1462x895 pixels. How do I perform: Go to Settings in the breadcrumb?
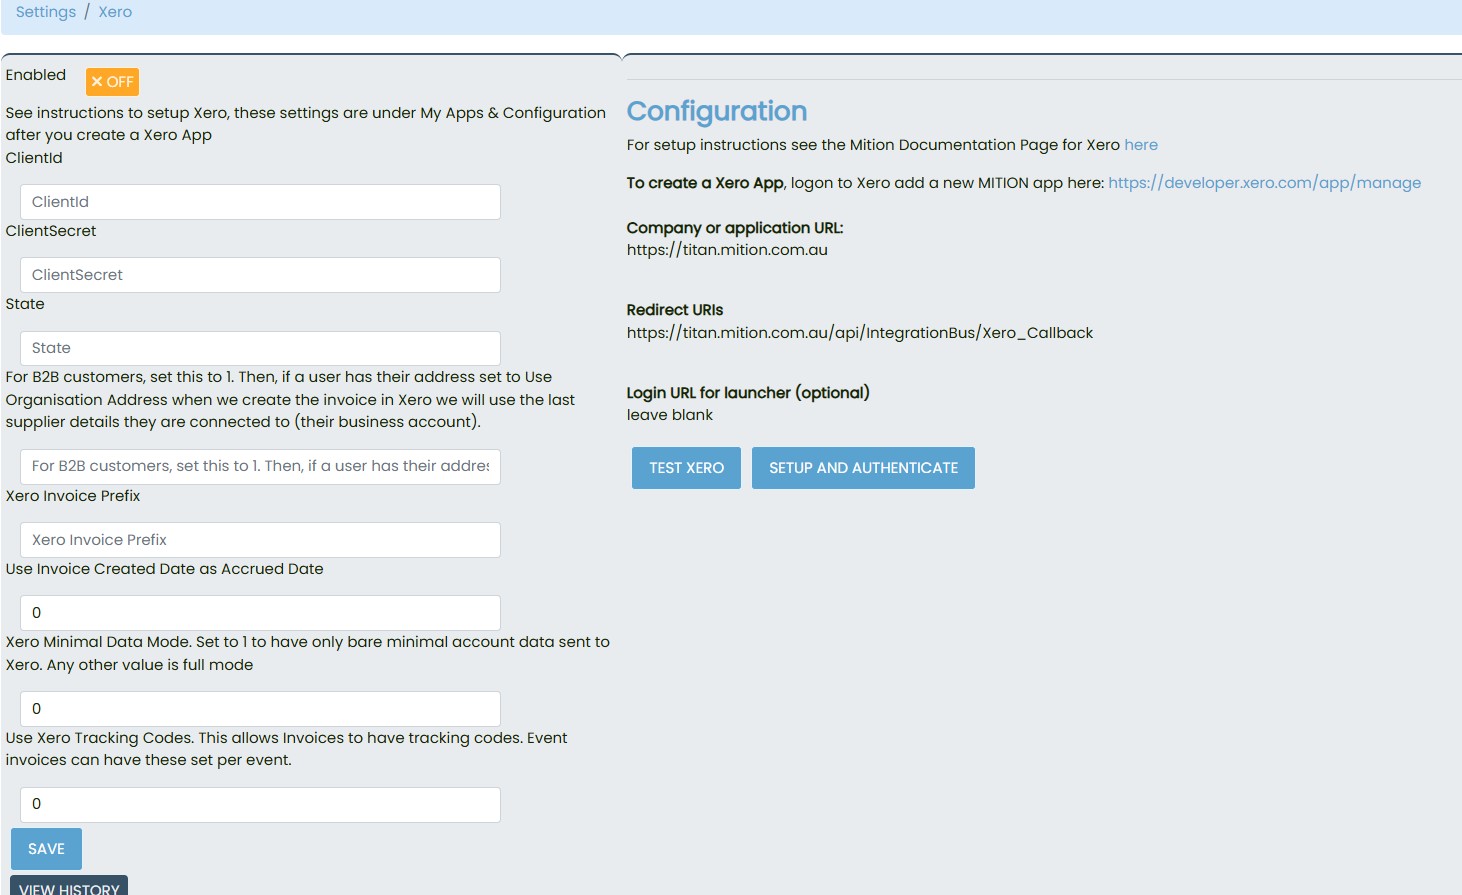tap(46, 12)
